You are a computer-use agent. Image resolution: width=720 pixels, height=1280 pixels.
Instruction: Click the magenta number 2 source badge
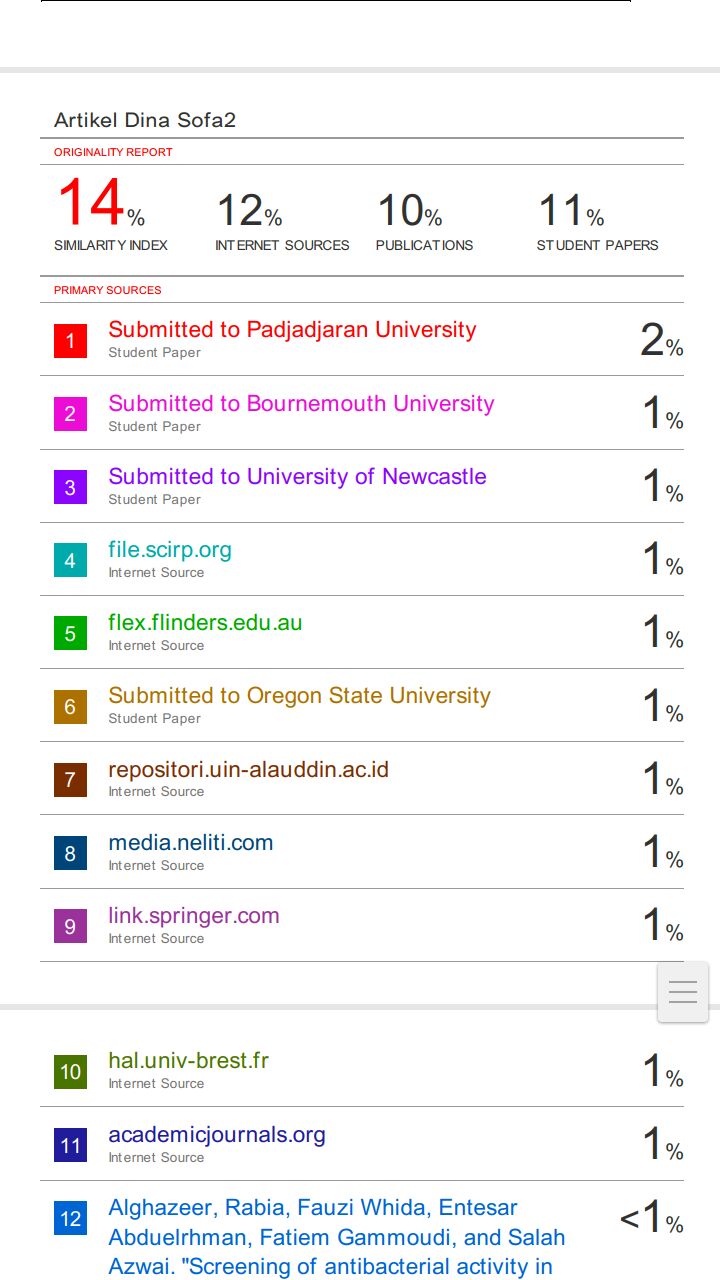click(70, 414)
